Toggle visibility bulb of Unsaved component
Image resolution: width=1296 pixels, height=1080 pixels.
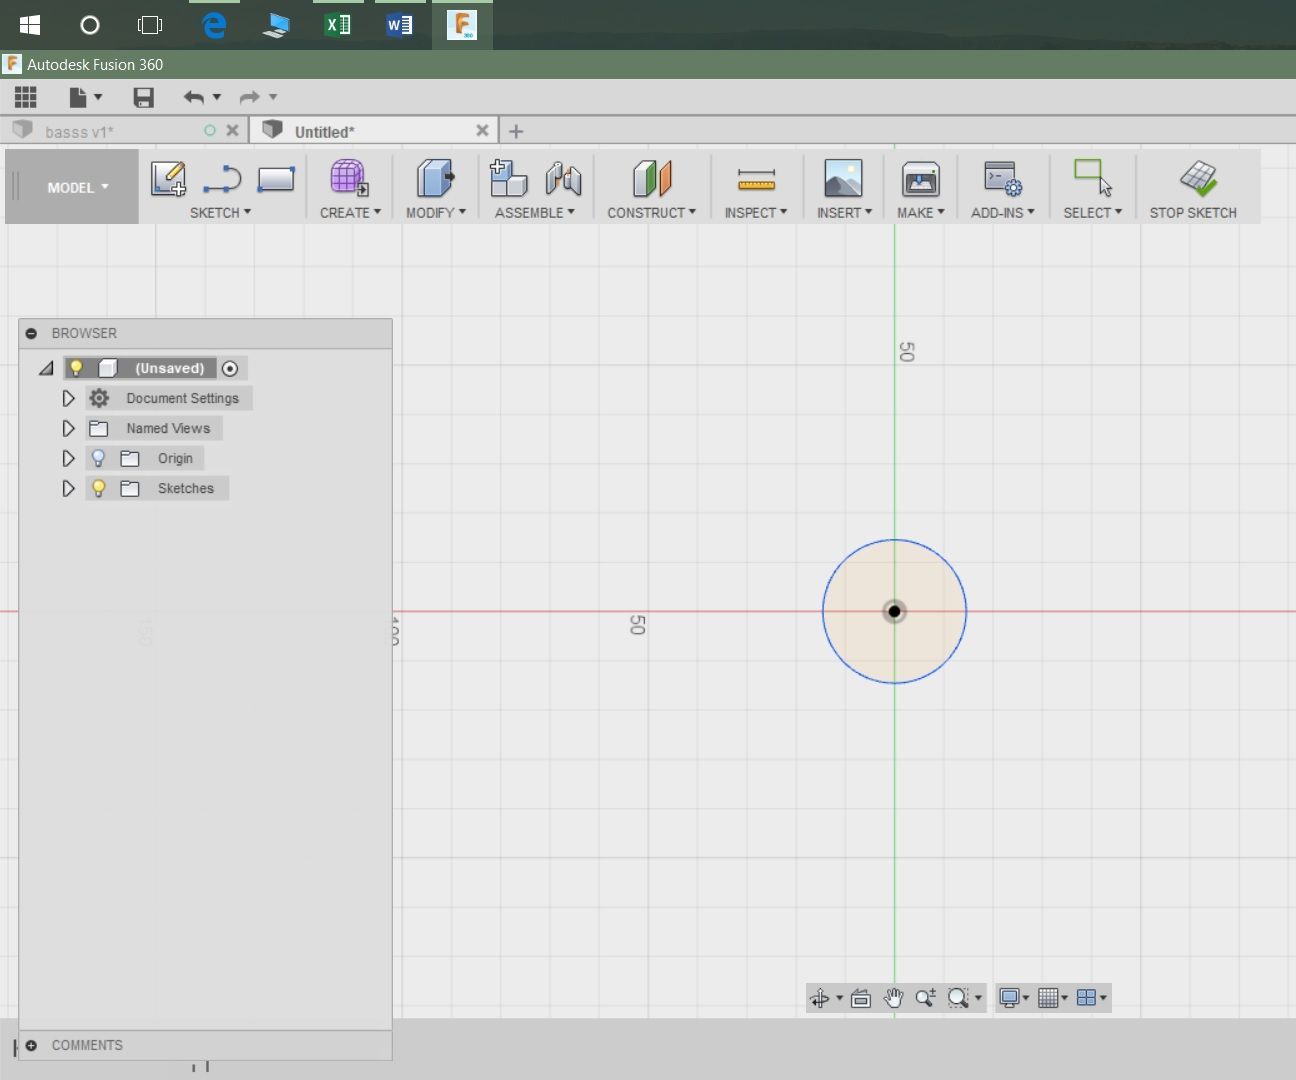76,368
